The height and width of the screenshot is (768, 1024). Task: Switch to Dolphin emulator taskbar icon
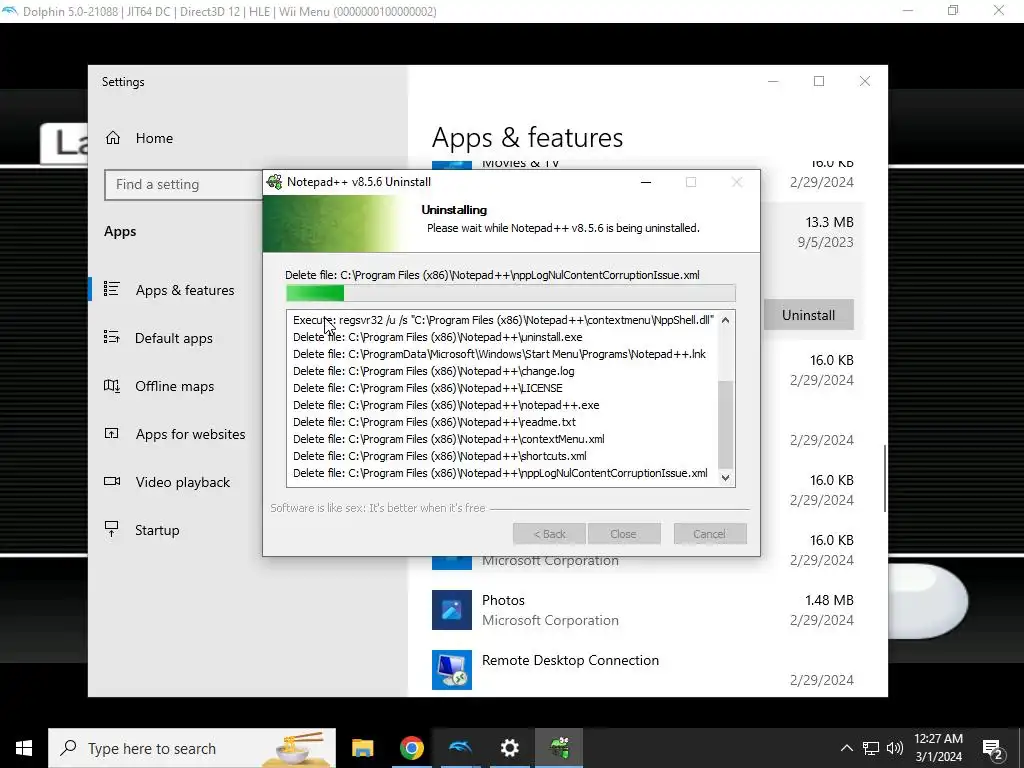pyautogui.click(x=460, y=748)
